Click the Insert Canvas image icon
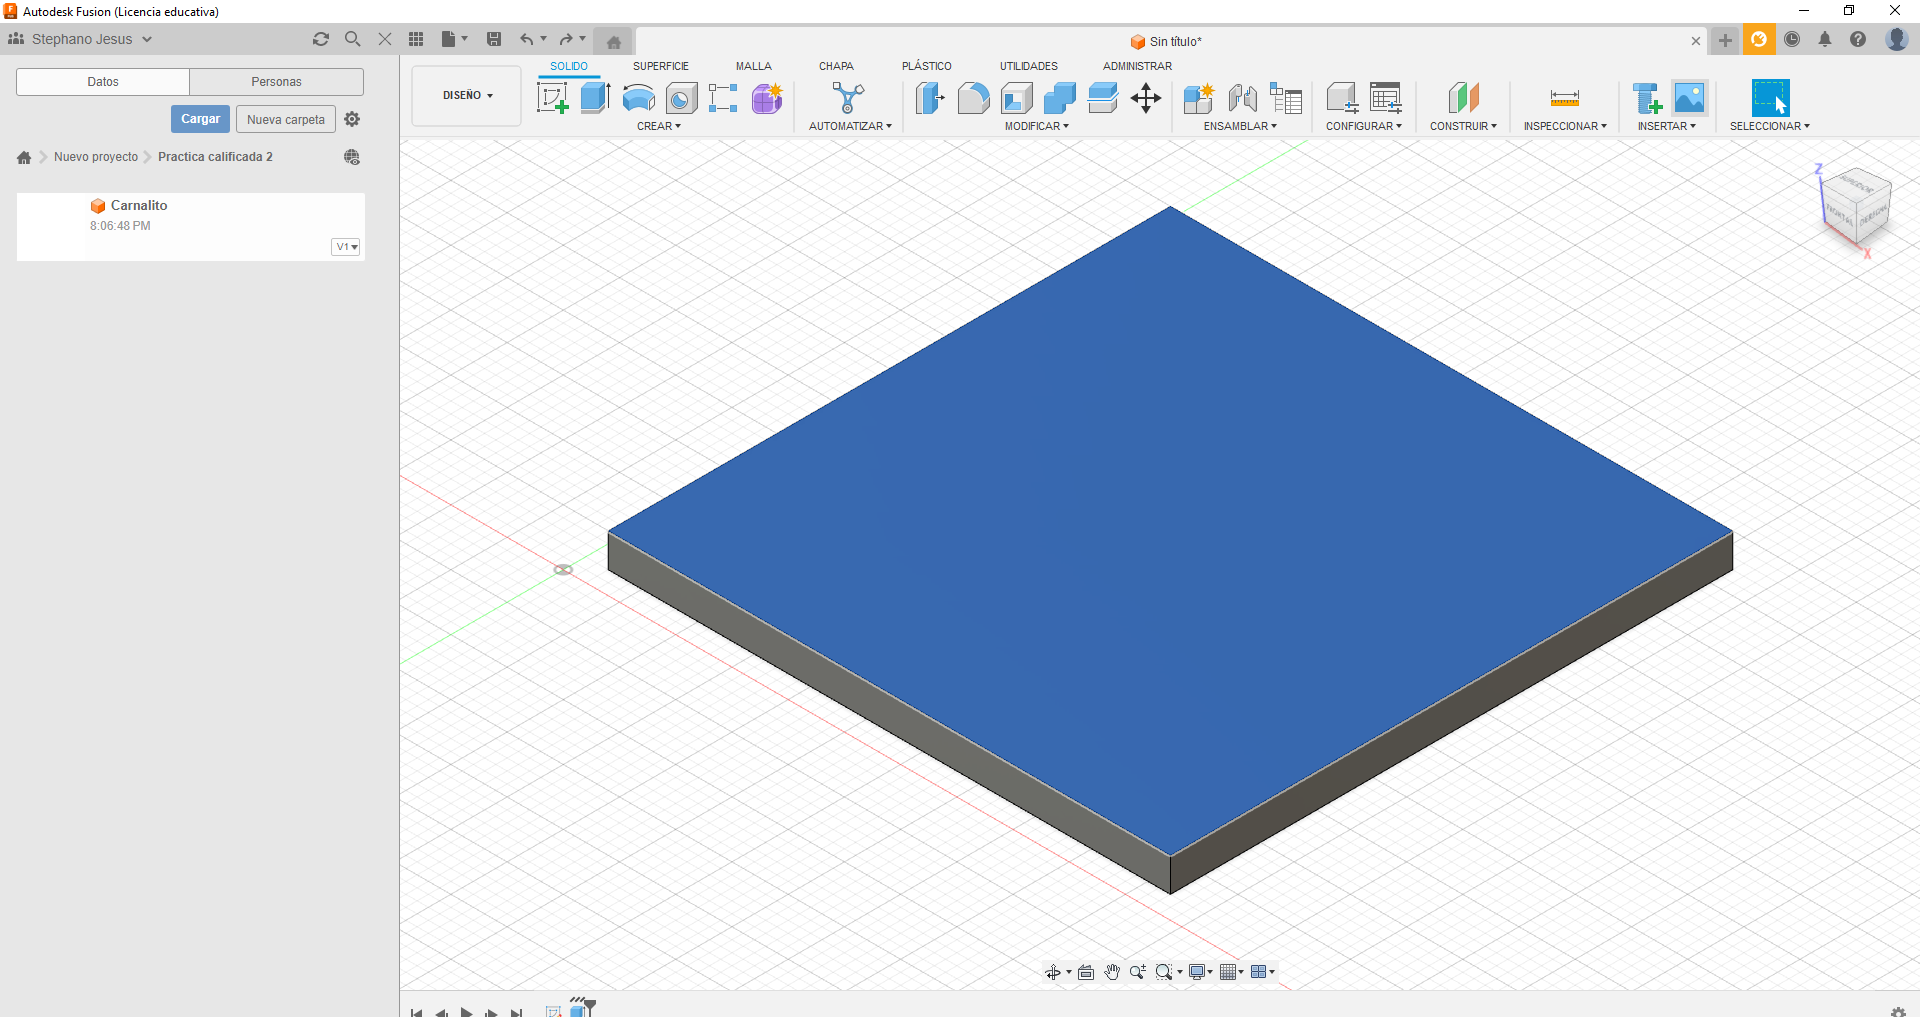This screenshot has height=1017, width=1920. 1689,98
